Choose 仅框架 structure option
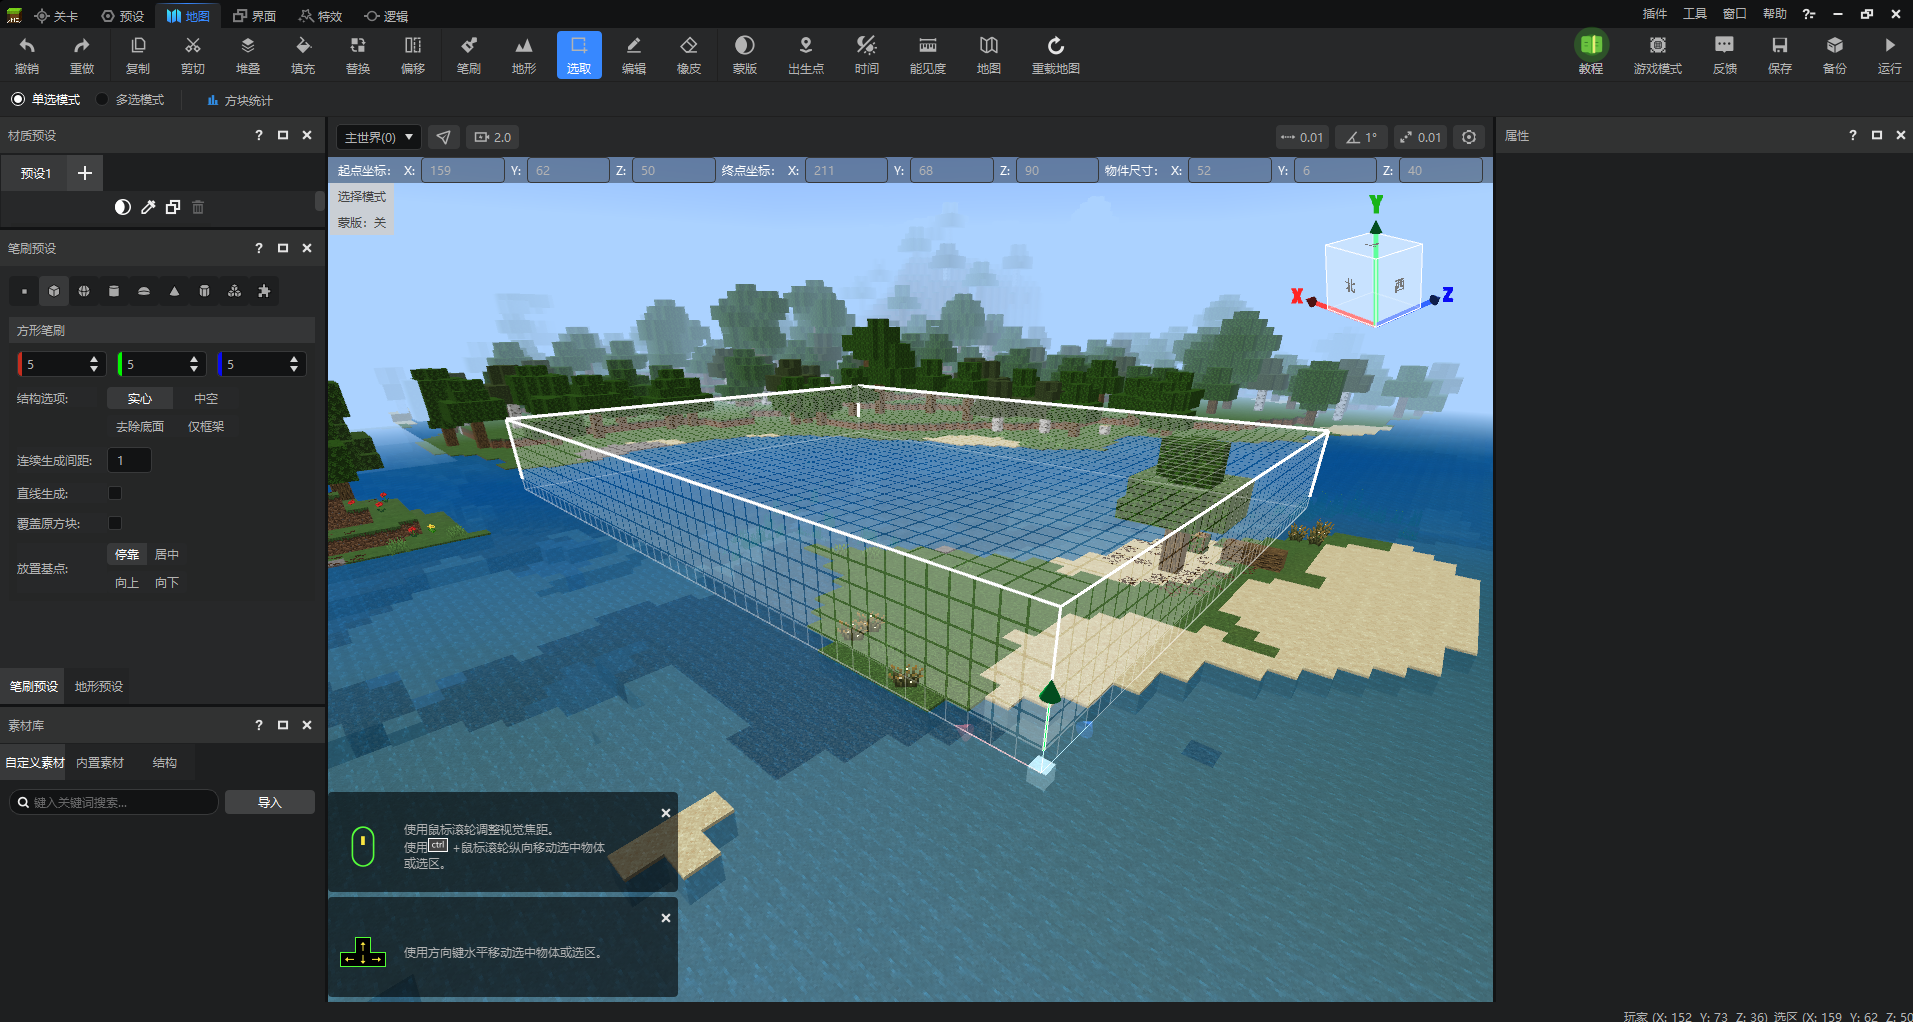1913x1022 pixels. point(206,426)
